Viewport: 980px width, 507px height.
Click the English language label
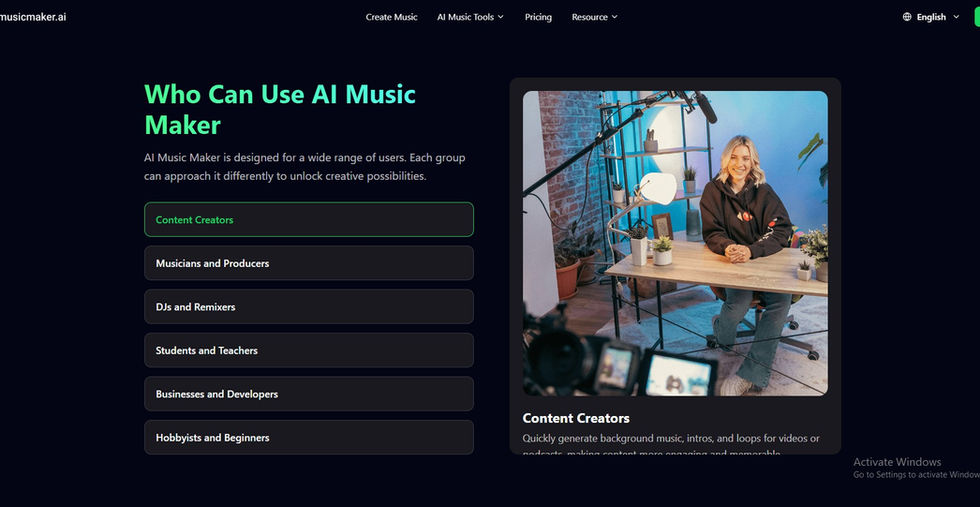pos(931,17)
